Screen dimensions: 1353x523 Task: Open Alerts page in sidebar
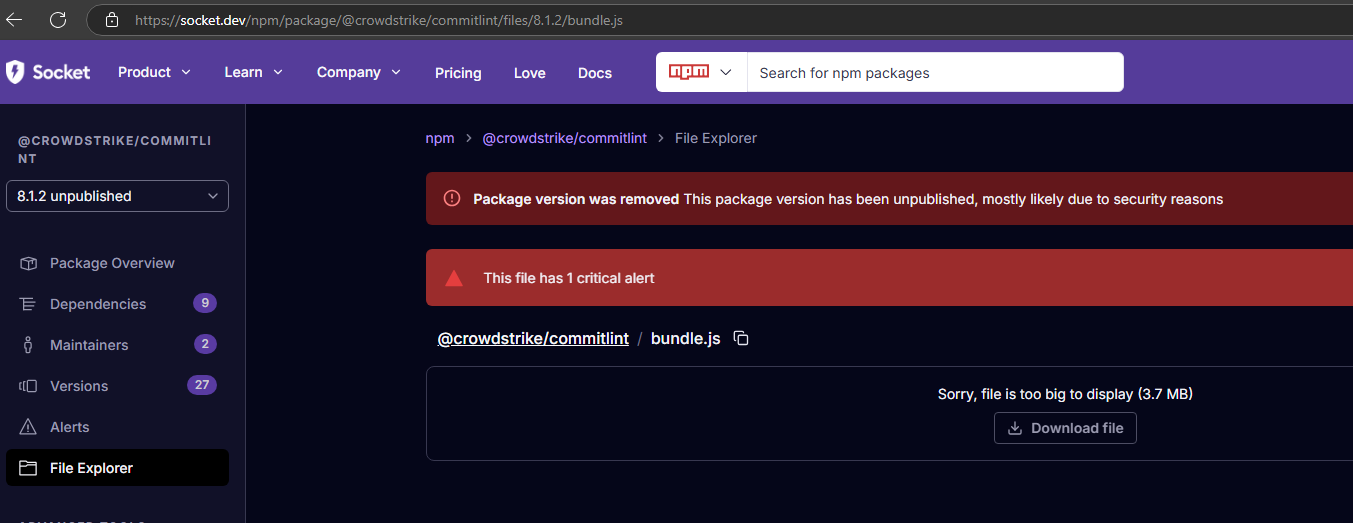tap(70, 427)
